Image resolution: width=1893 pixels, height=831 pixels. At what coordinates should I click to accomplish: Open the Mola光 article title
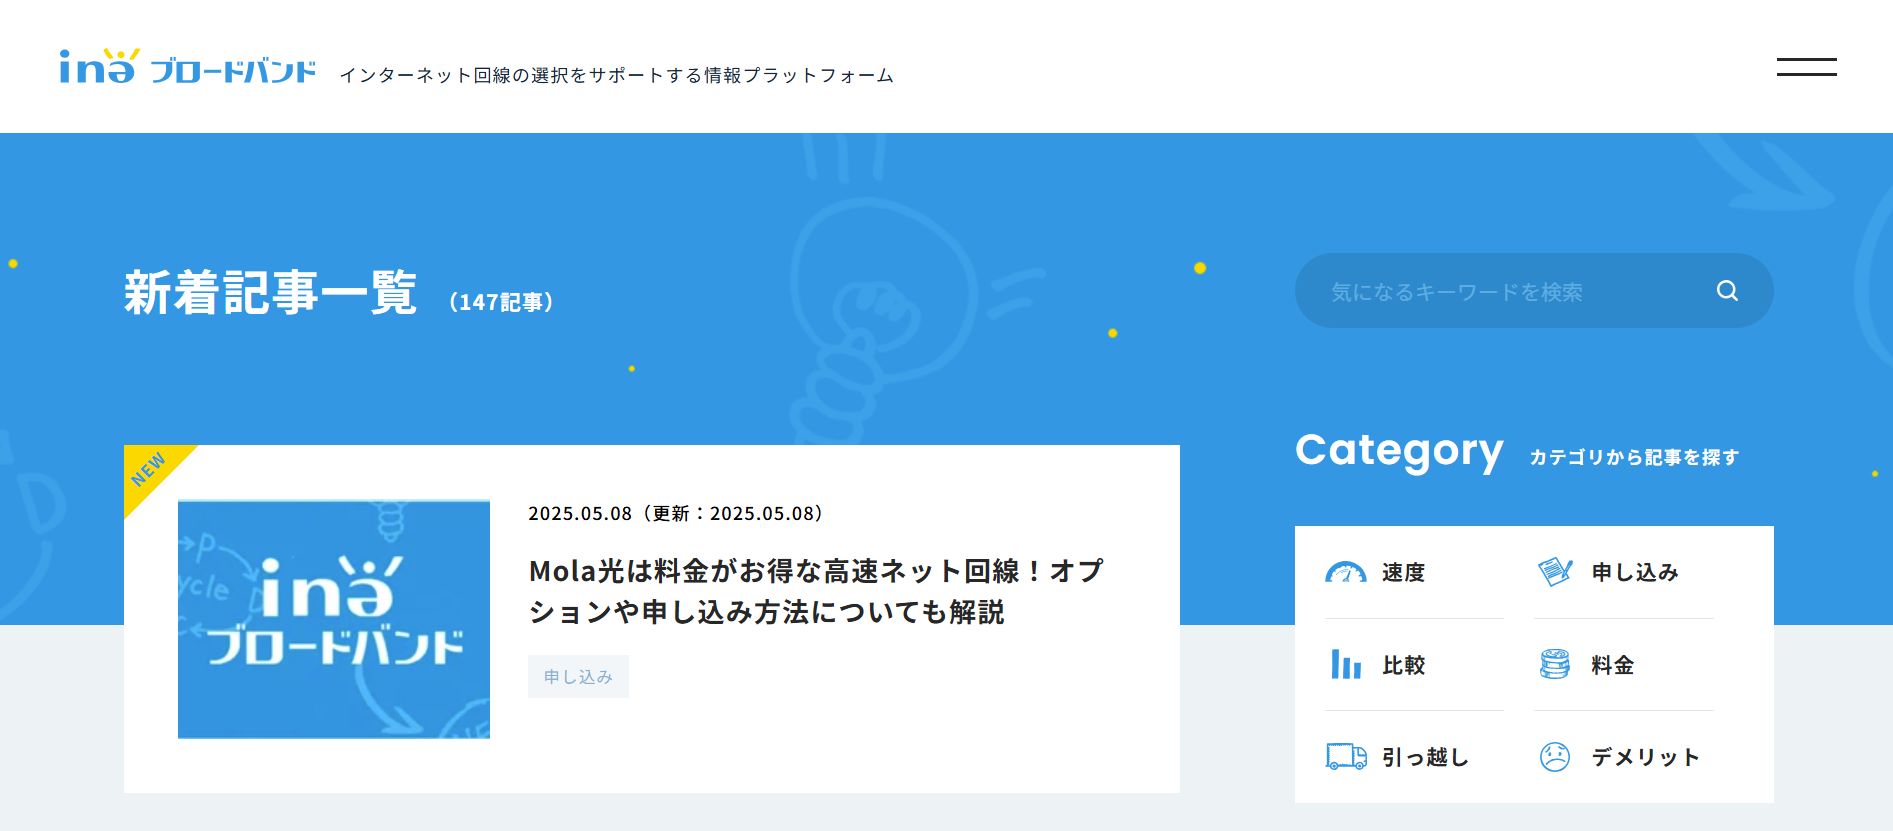816,591
